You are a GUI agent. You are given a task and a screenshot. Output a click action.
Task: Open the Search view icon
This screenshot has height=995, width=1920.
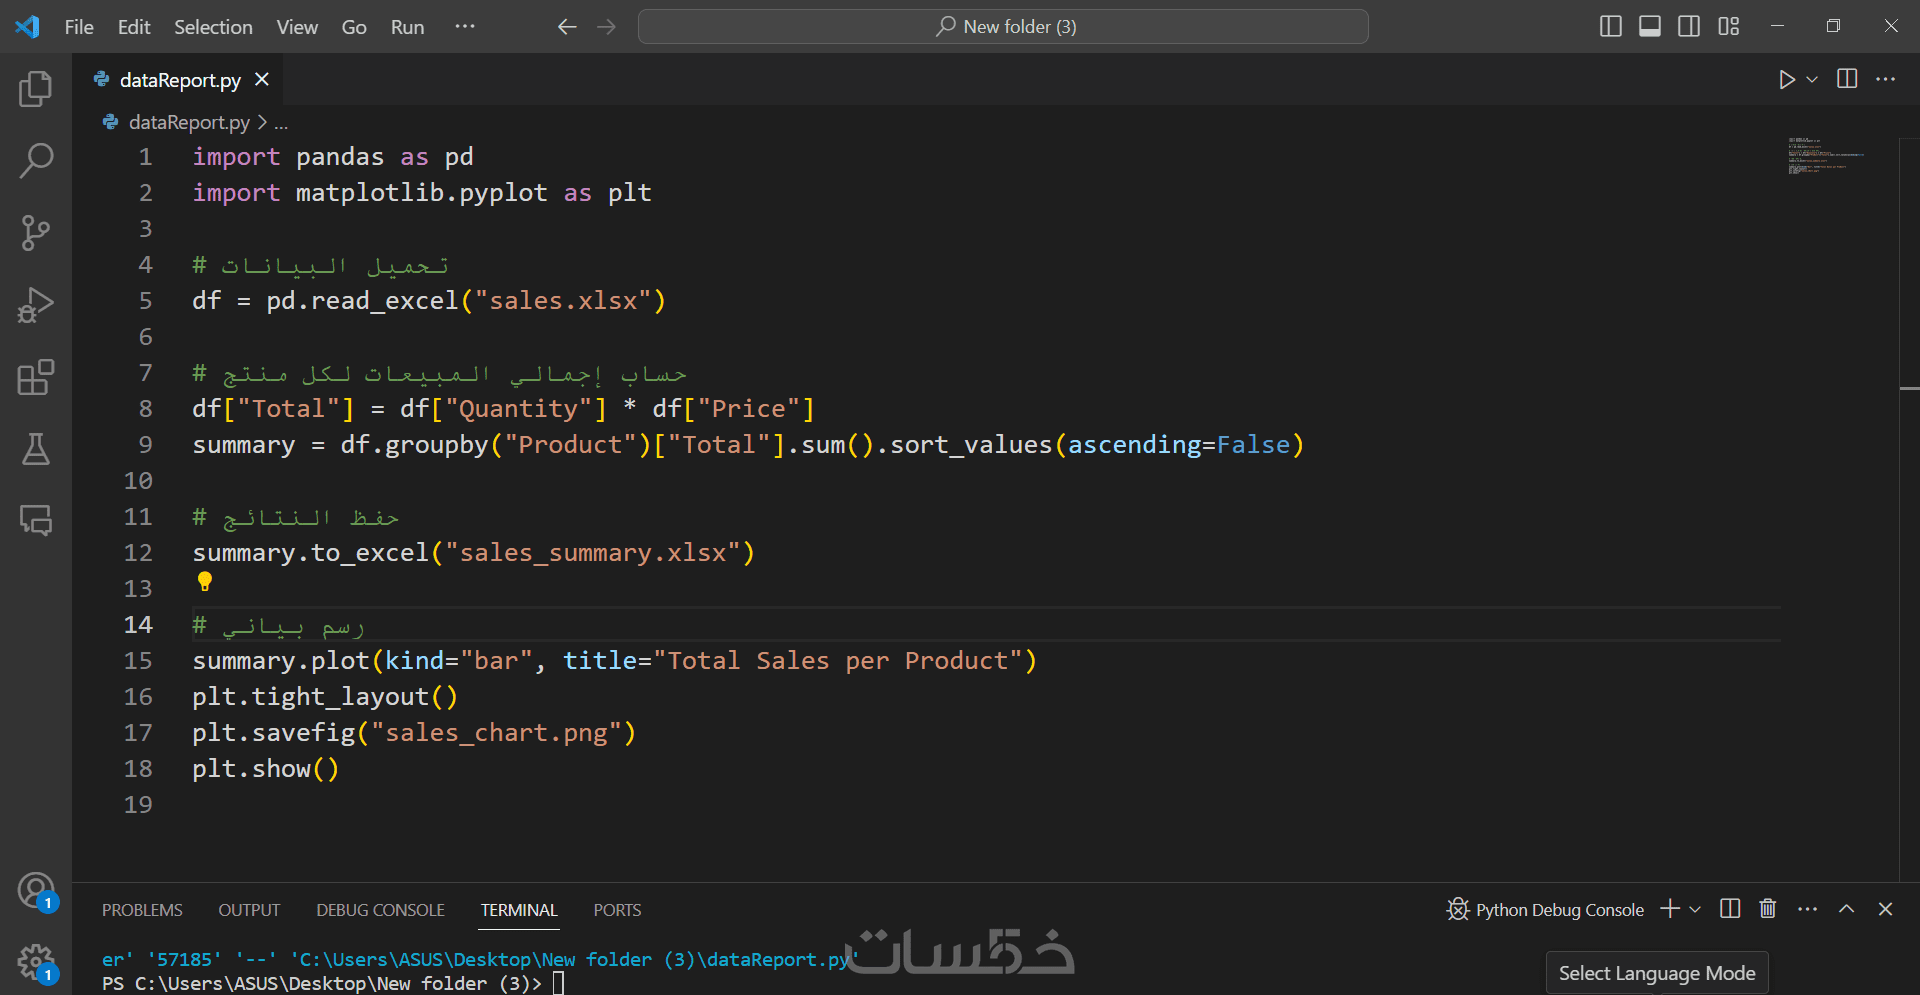[x=36, y=160]
